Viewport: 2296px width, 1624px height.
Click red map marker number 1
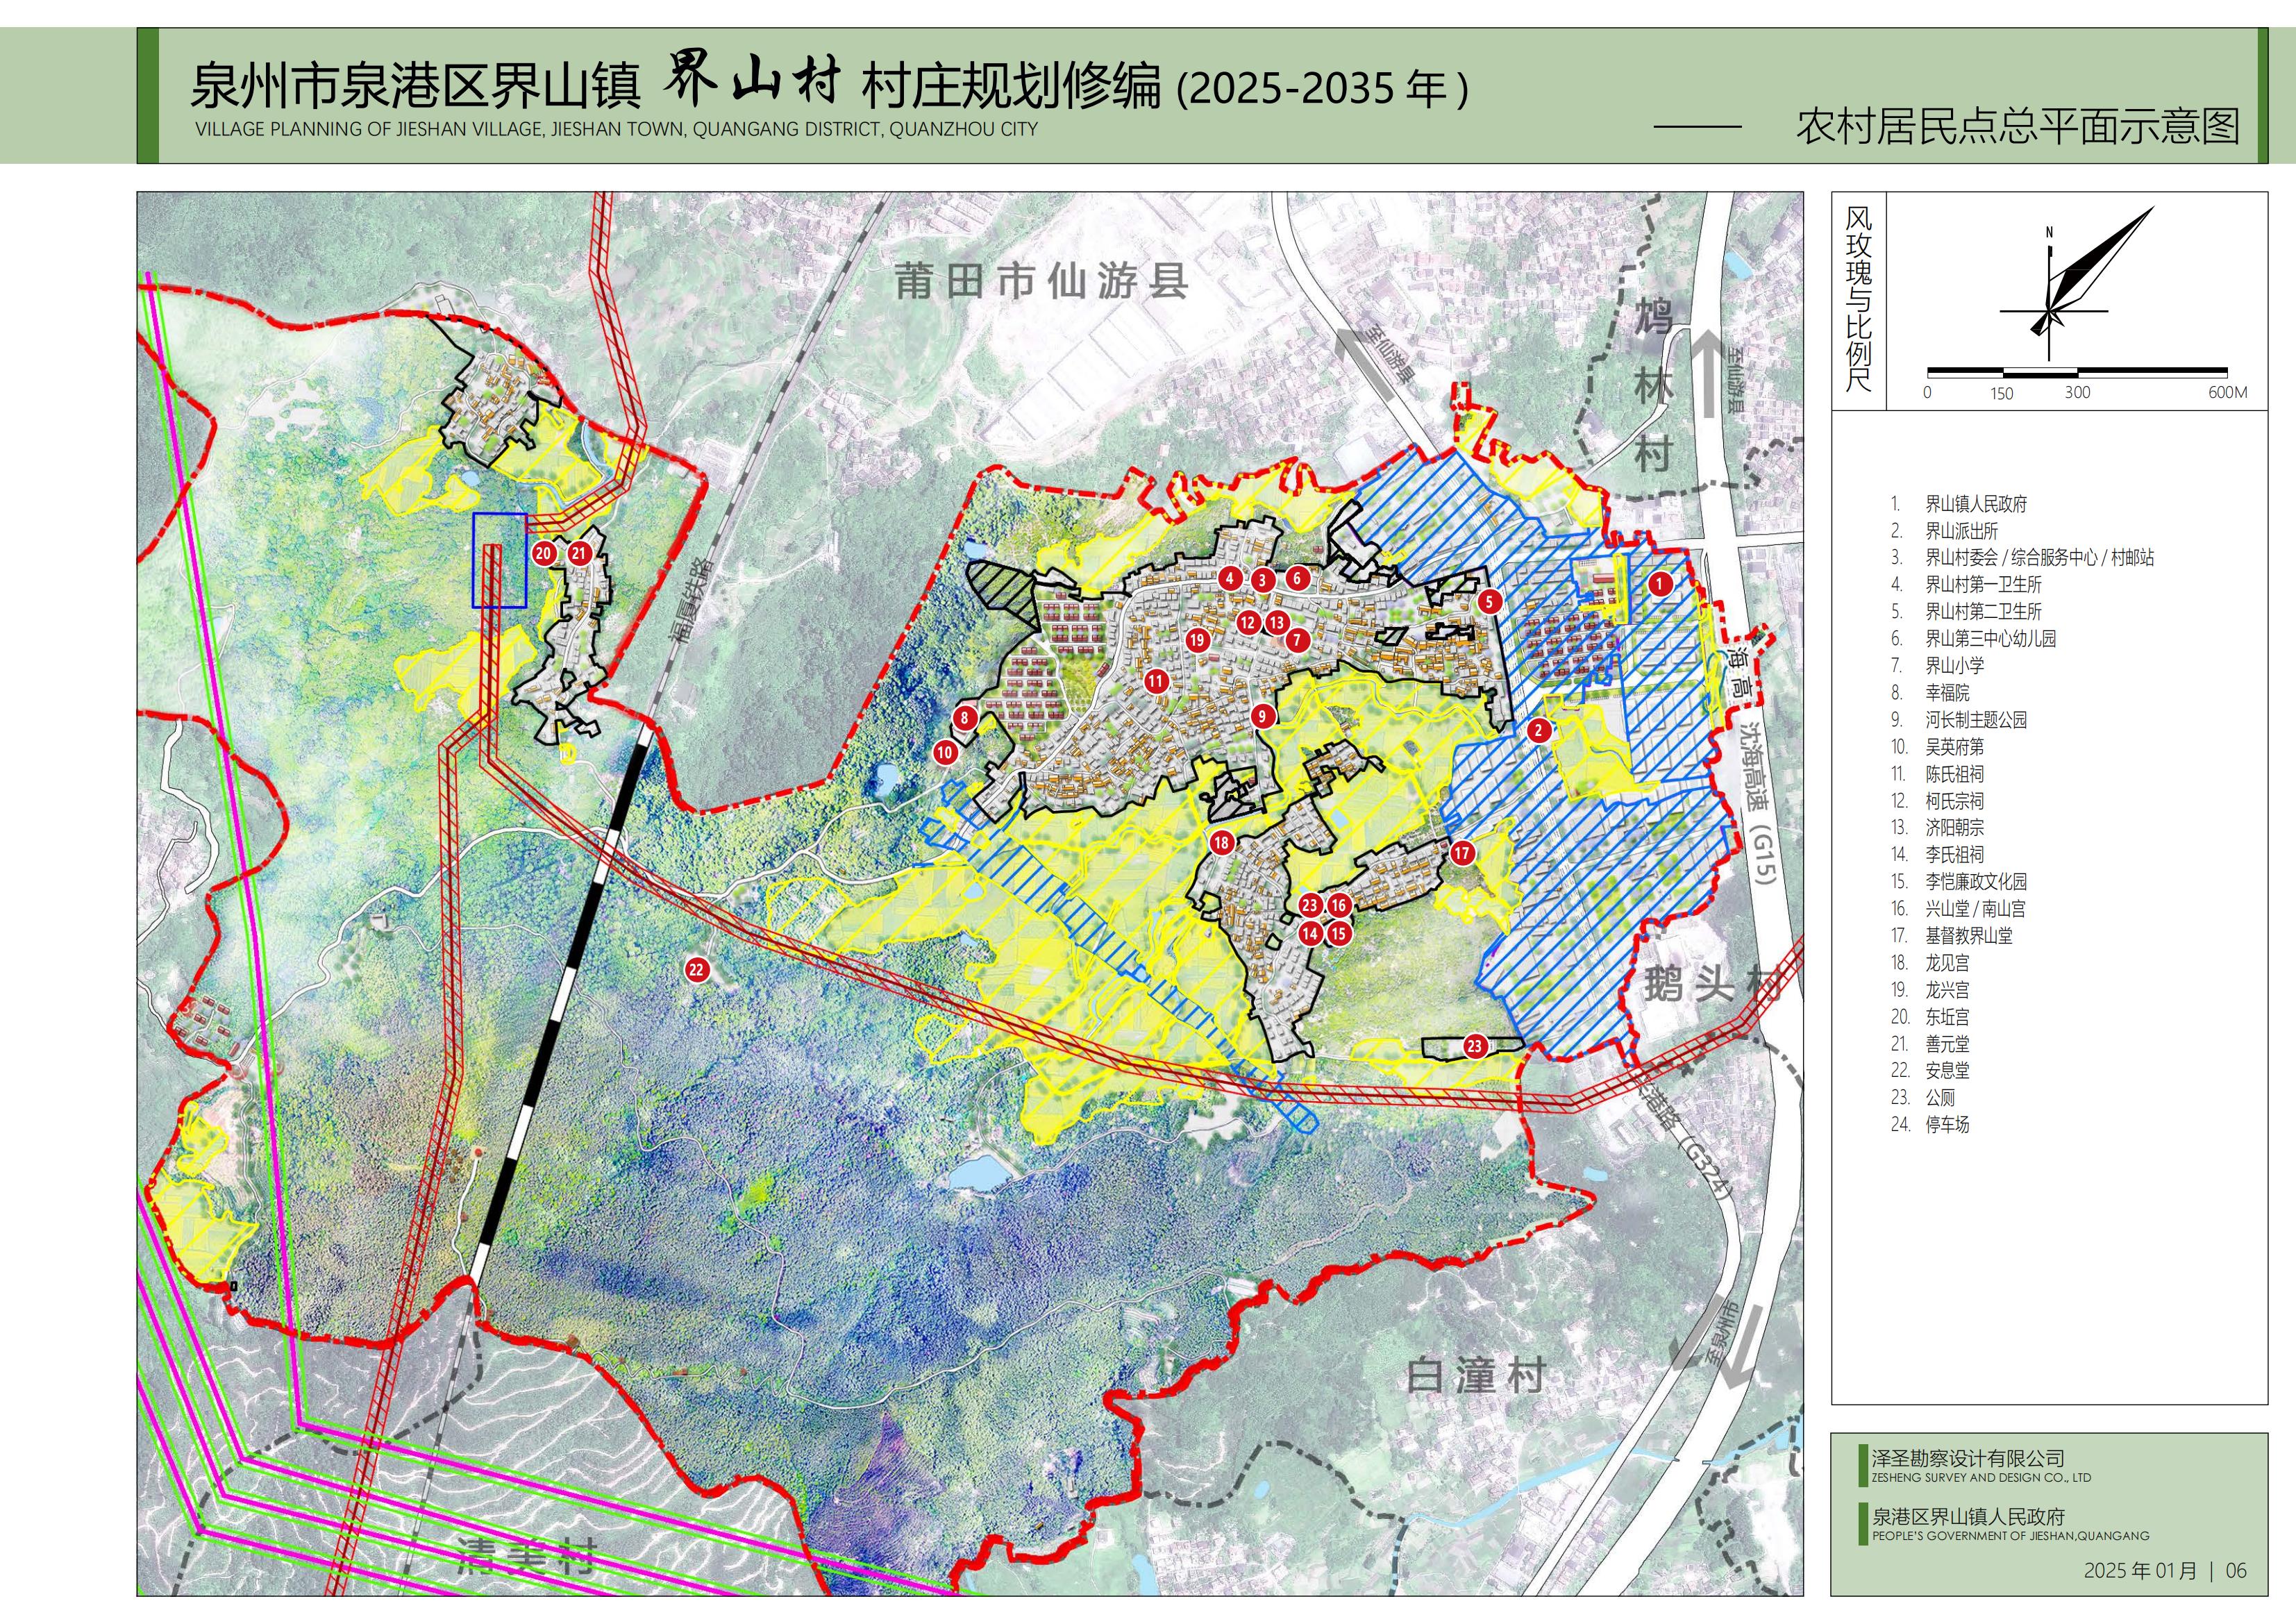(x=1660, y=584)
